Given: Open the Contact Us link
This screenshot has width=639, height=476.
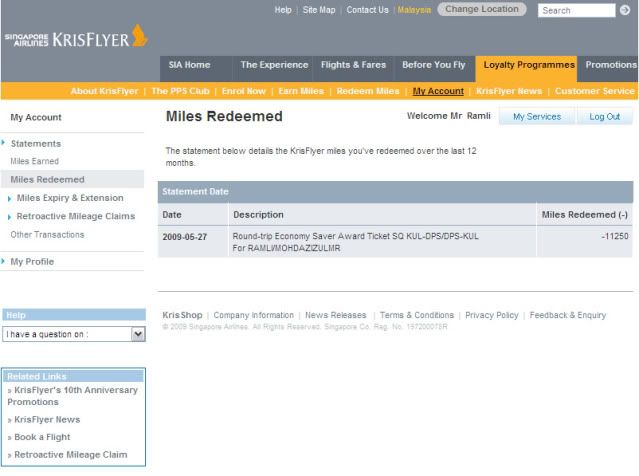Looking at the screenshot, I should pos(367,10).
